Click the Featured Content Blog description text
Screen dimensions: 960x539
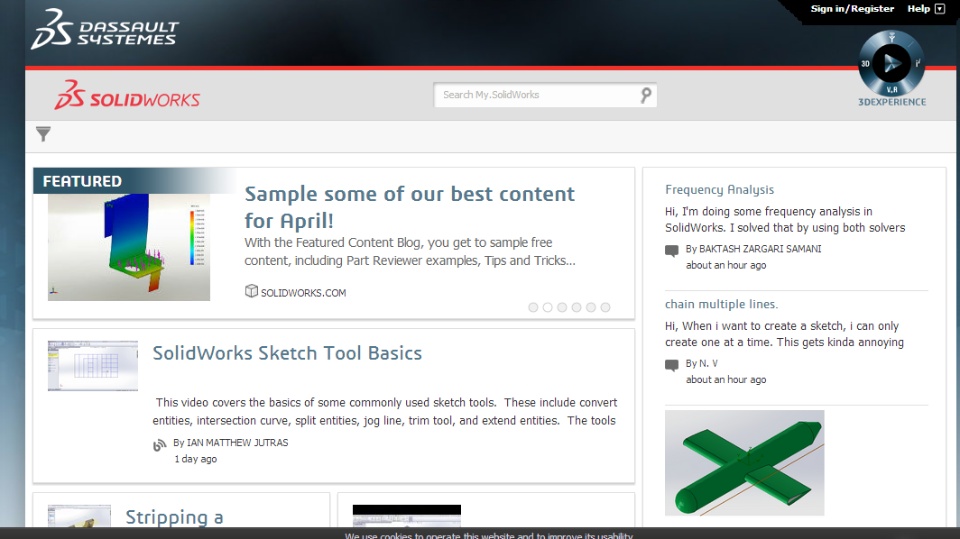point(410,252)
